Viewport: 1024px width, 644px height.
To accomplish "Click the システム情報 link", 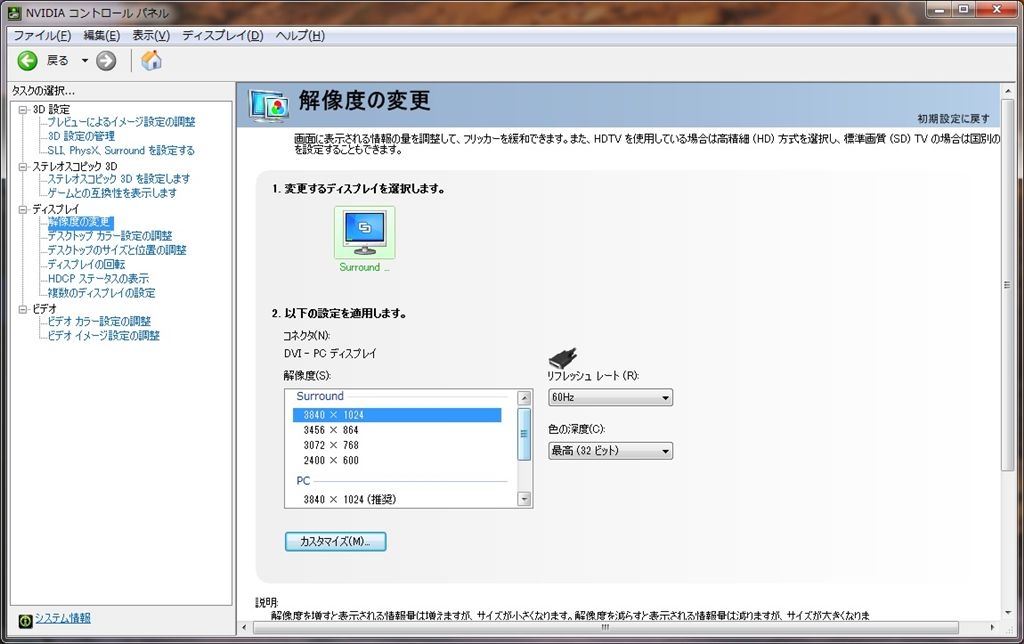I will point(63,618).
